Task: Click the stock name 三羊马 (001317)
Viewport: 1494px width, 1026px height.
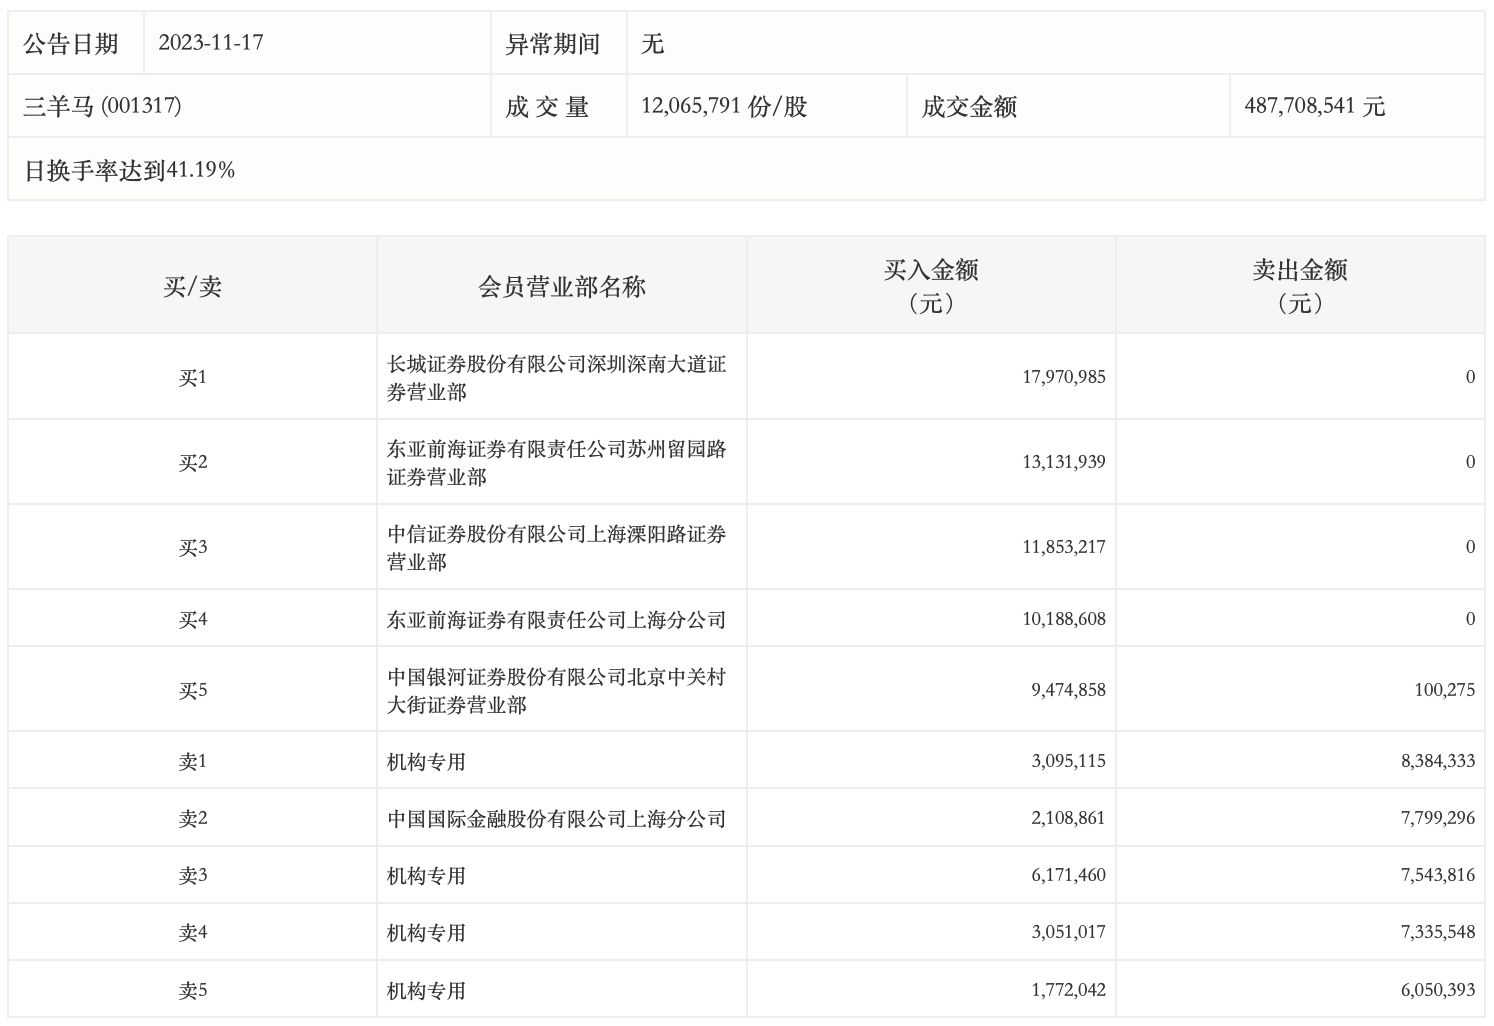Action: (x=102, y=106)
